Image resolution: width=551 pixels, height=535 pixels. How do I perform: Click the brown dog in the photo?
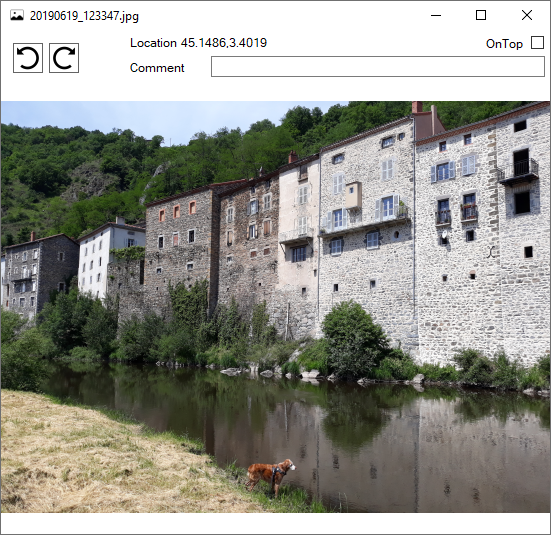click(270, 475)
